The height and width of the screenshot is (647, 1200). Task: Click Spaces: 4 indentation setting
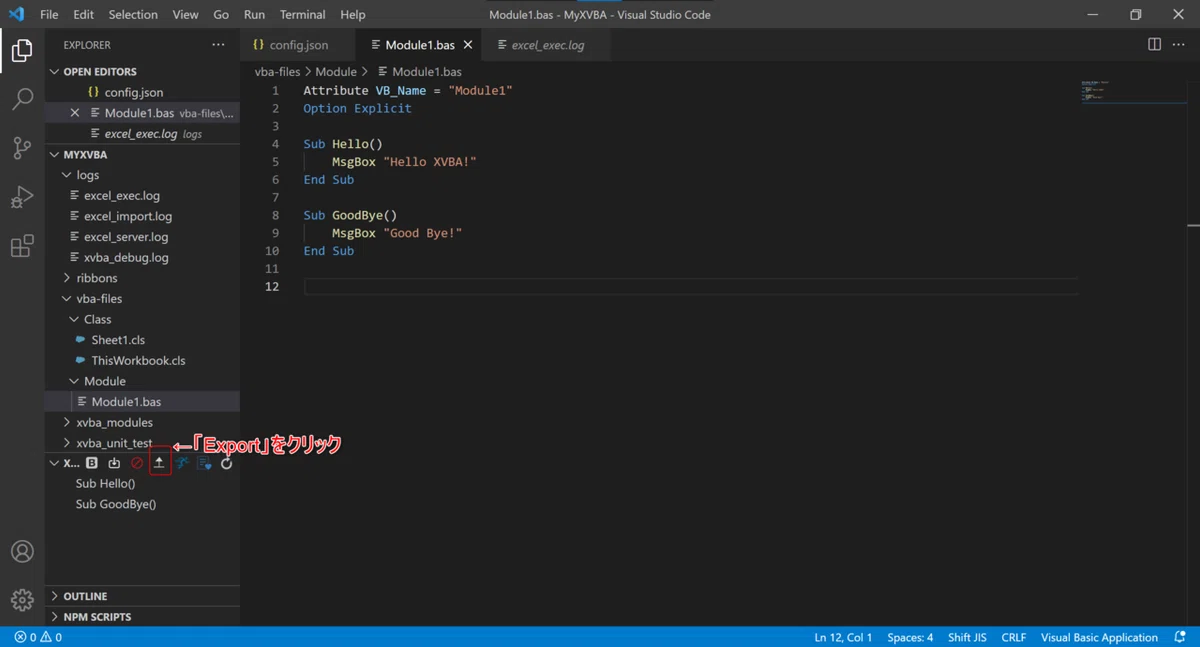(x=910, y=637)
